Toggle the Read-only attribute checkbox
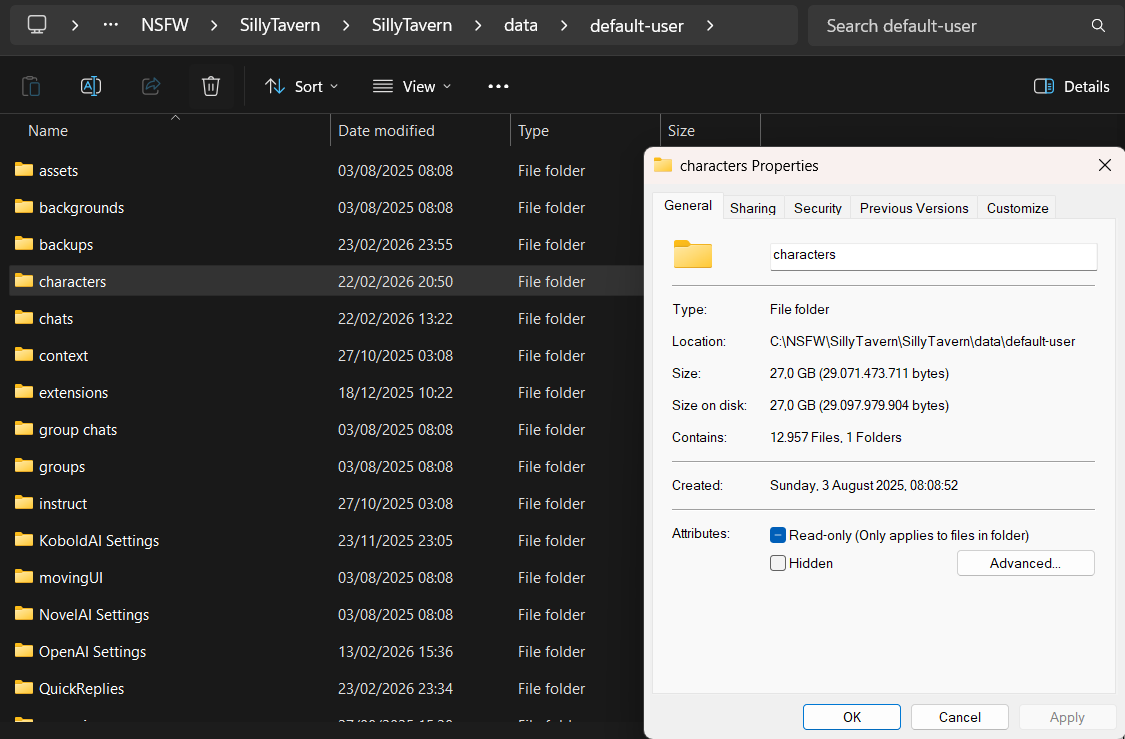Screen dimensions: 1125x739 pos(778,535)
